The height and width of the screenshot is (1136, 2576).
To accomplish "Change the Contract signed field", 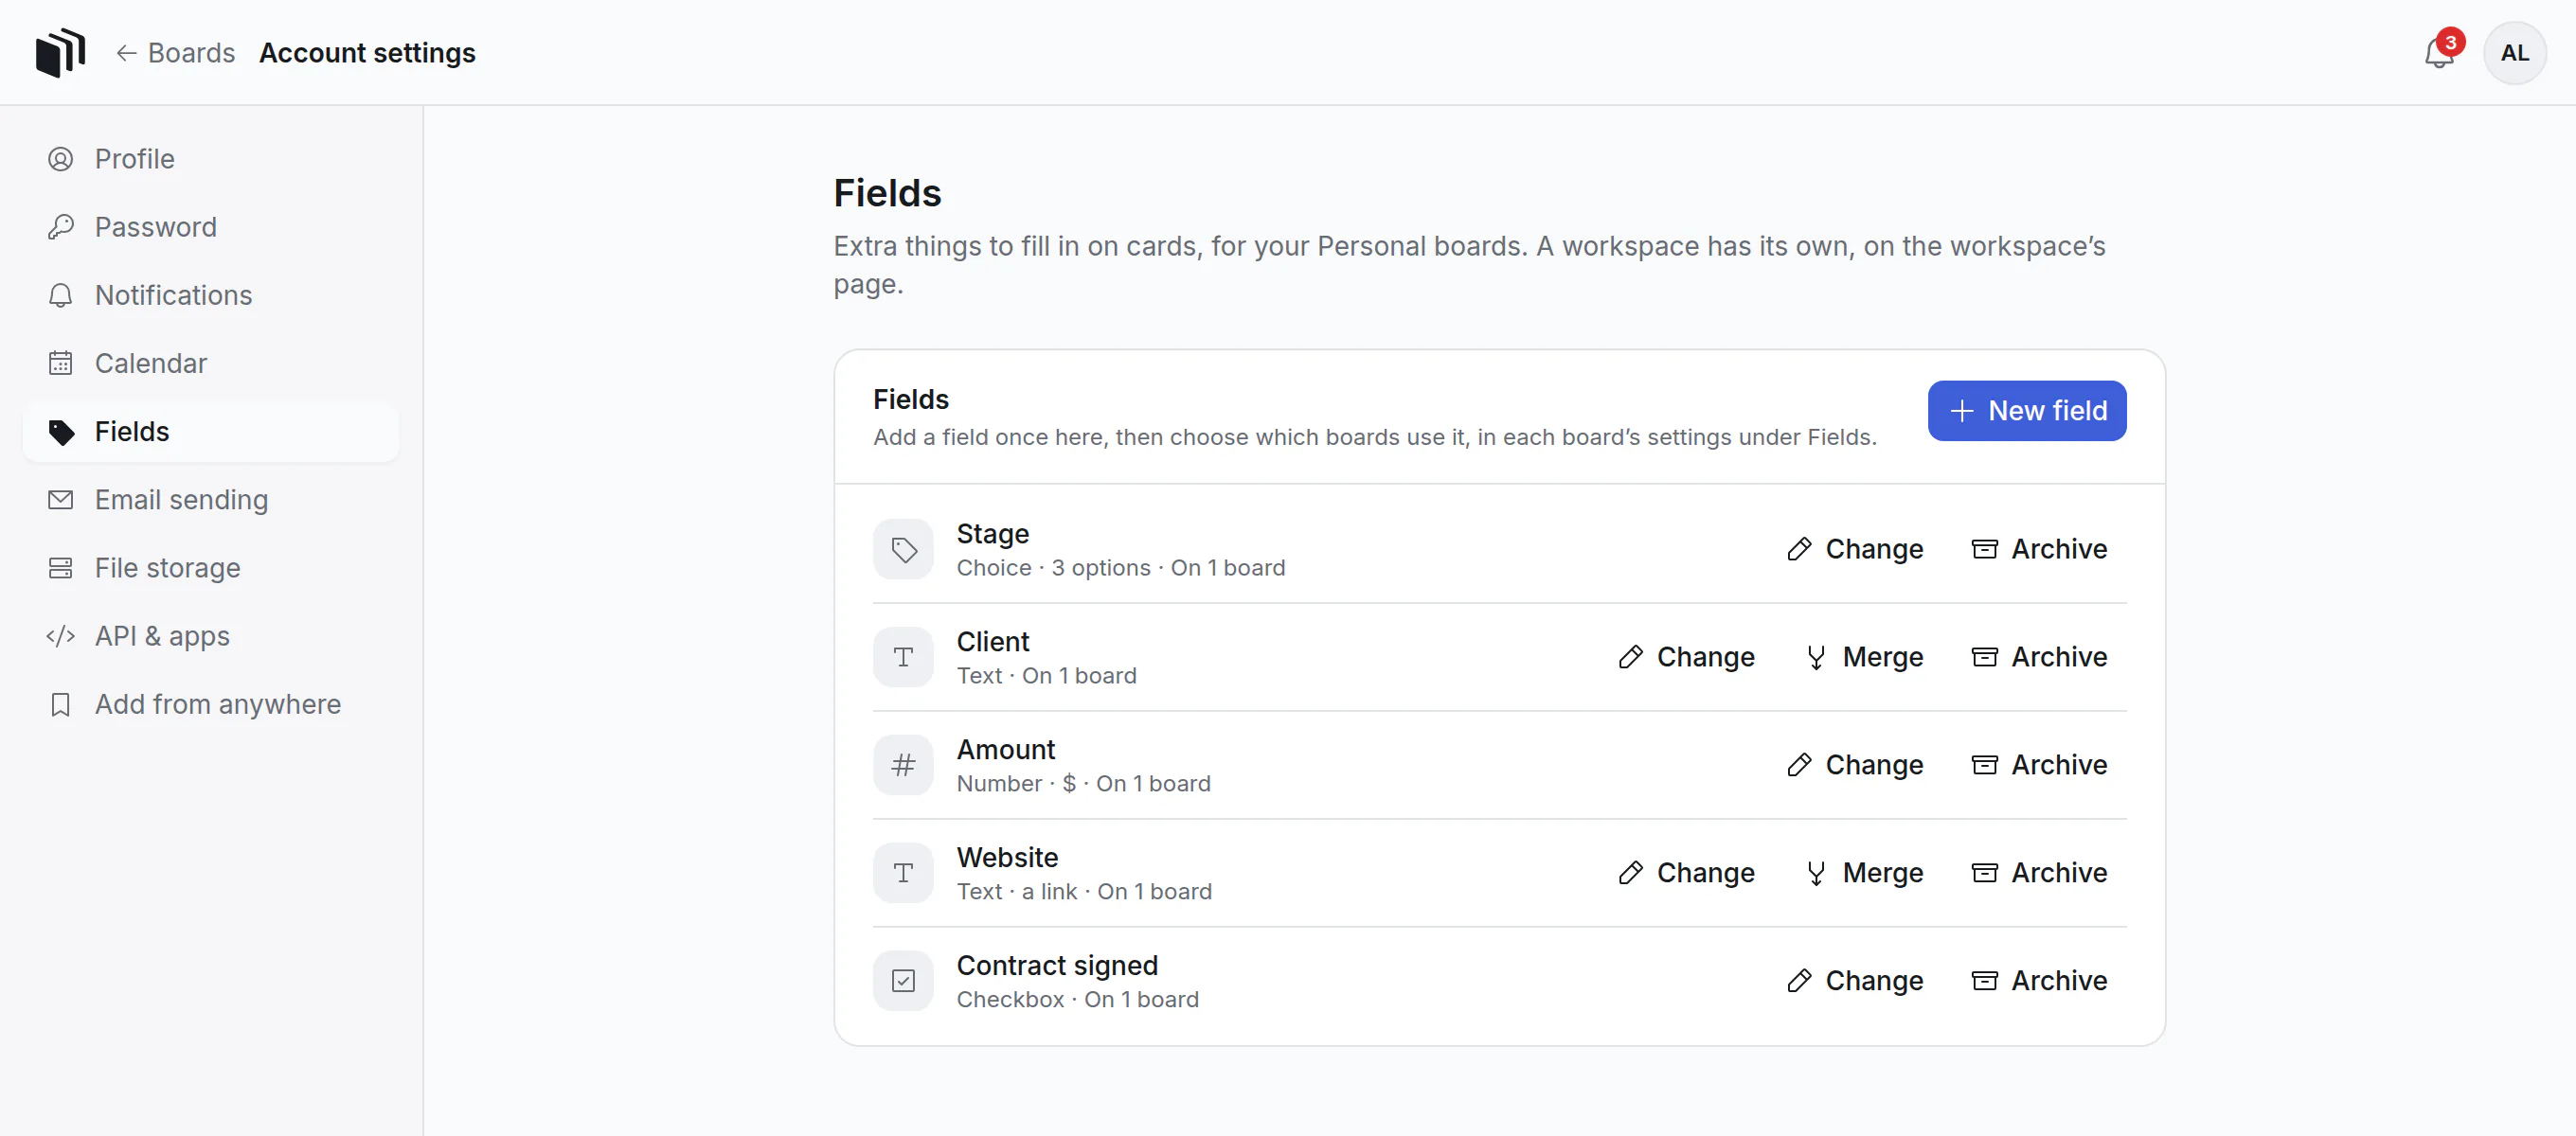I will (1855, 981).
